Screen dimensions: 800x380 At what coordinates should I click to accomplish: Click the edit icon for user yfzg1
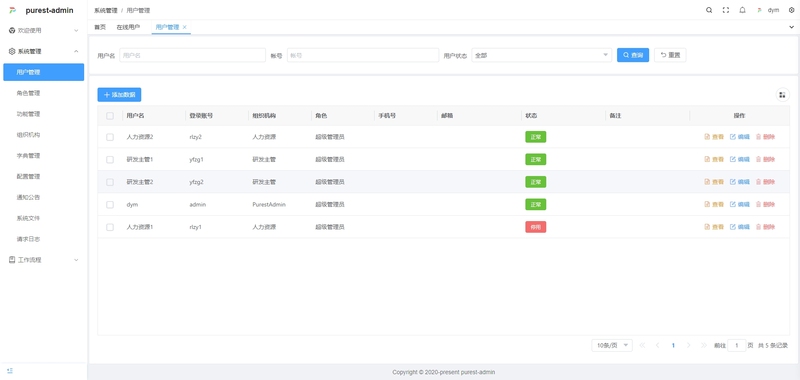(x=740, y=159)
